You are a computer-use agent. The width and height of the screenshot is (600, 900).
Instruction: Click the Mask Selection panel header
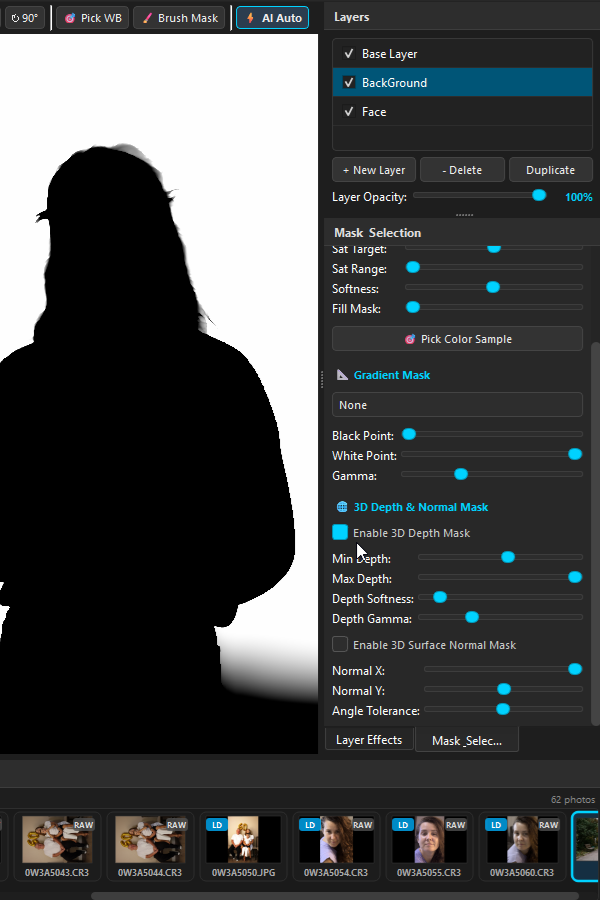click(462, 232)
